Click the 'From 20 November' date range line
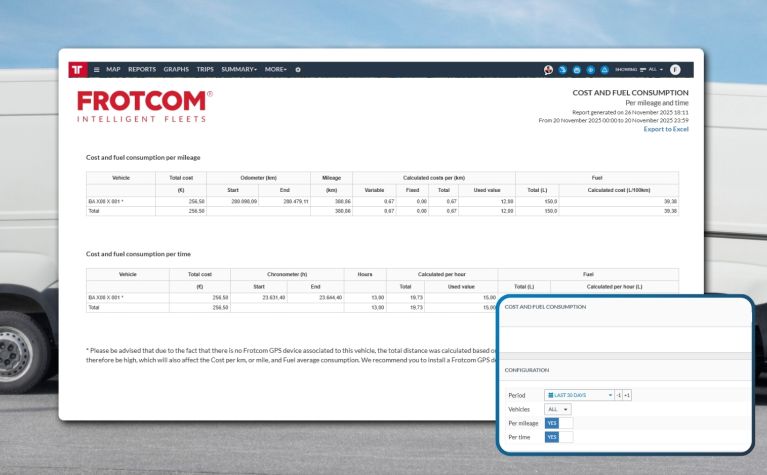Image resolution: width=767 pixels, height=475 pixels. pos(613,120)
